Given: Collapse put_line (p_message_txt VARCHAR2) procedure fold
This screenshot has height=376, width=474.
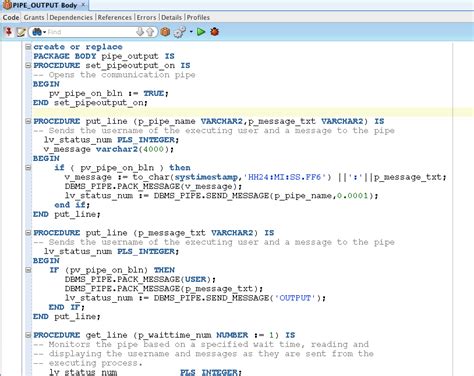Looking at the screenshot, I should coord(28,233).
